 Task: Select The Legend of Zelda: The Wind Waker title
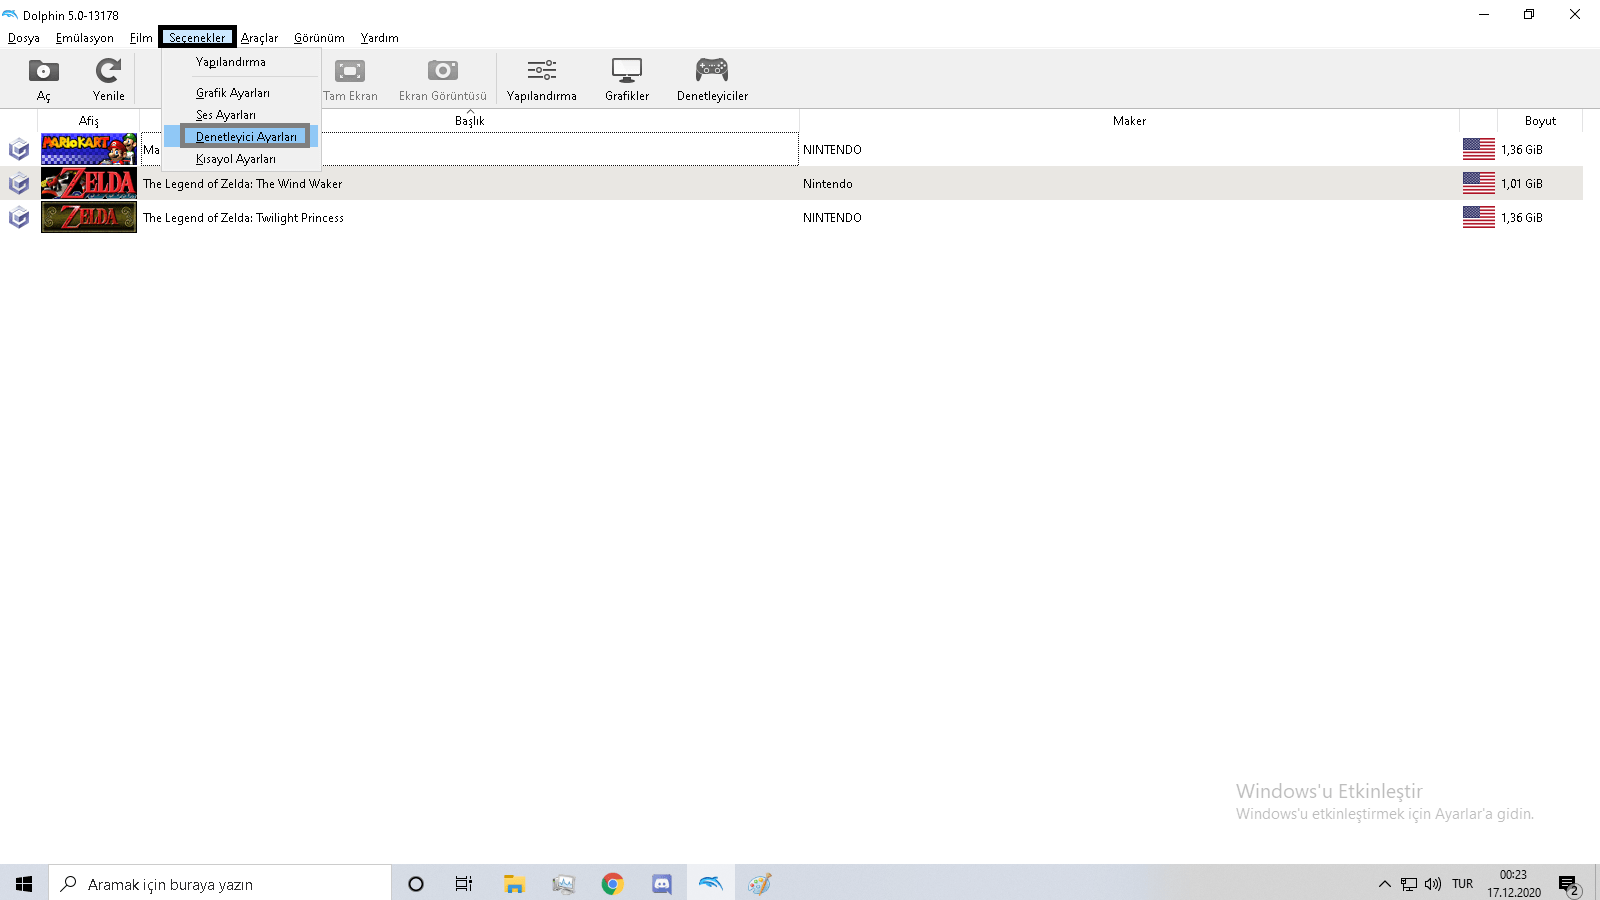point(242,184)
